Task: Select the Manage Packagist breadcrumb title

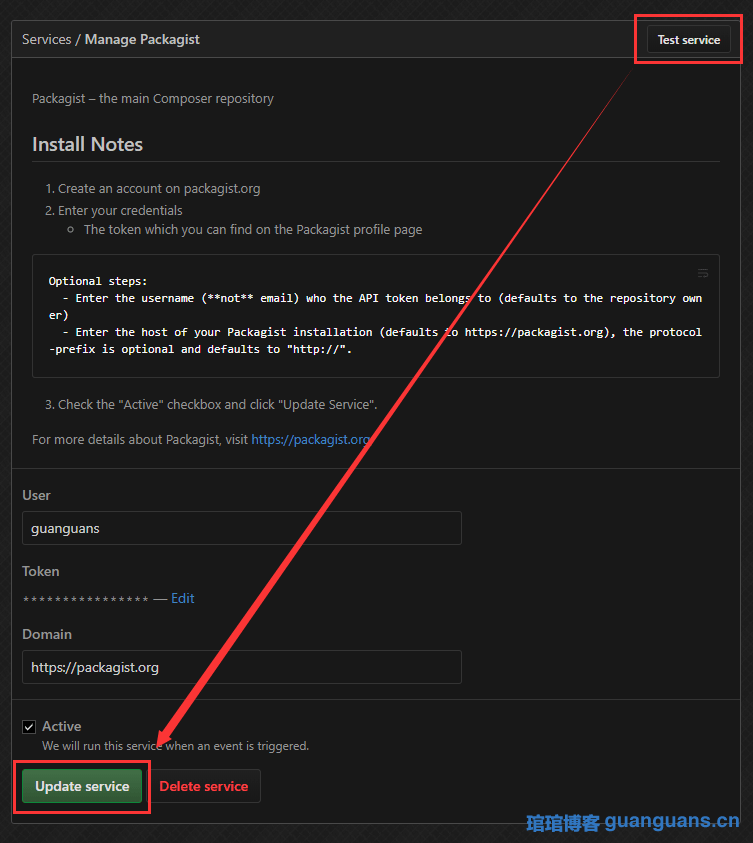Action: click(x=142, y=39)
